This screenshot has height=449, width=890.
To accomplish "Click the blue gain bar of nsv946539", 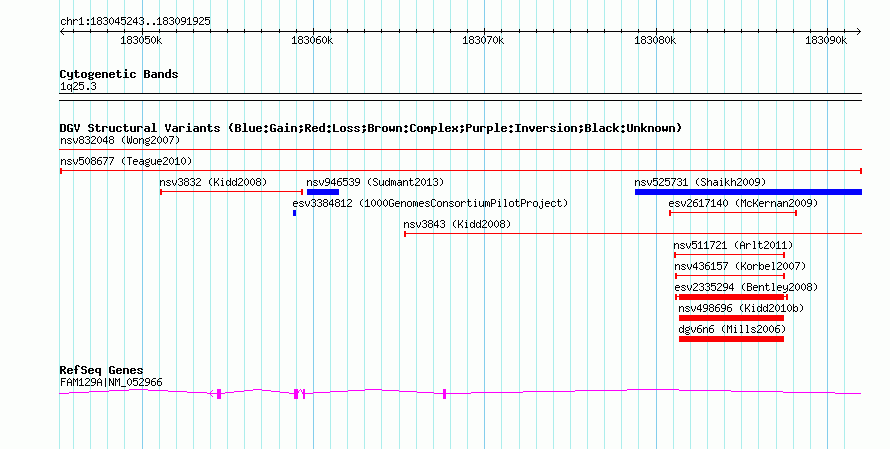I will pyautogui.click(x=323, y=192).
